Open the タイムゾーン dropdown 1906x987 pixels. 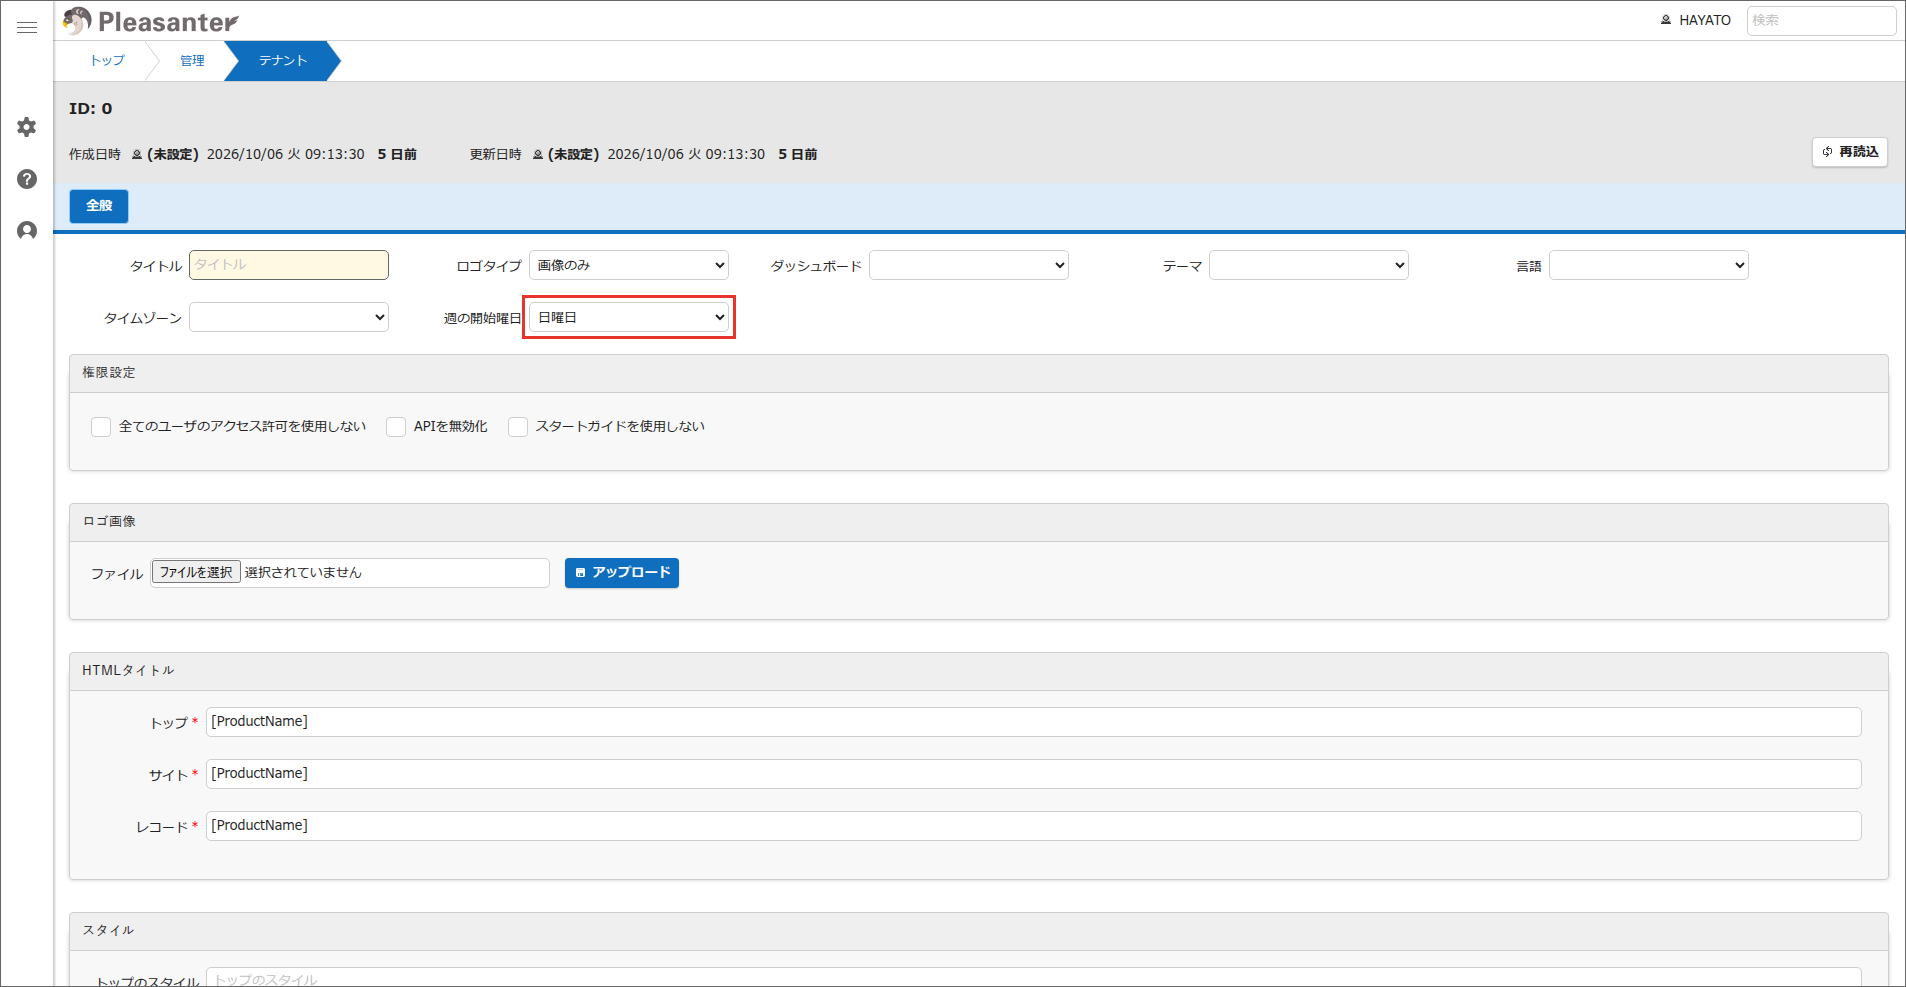[x=289, y=317]
